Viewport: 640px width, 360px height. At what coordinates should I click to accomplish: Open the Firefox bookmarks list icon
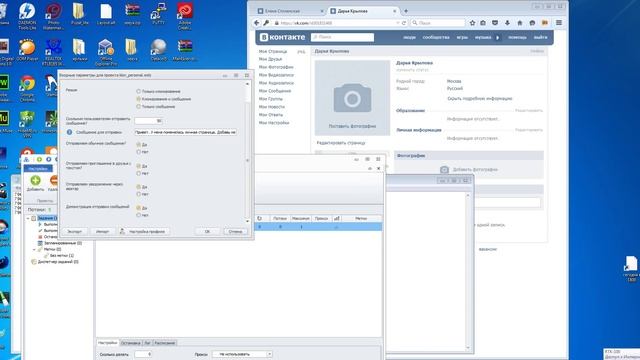483,23
